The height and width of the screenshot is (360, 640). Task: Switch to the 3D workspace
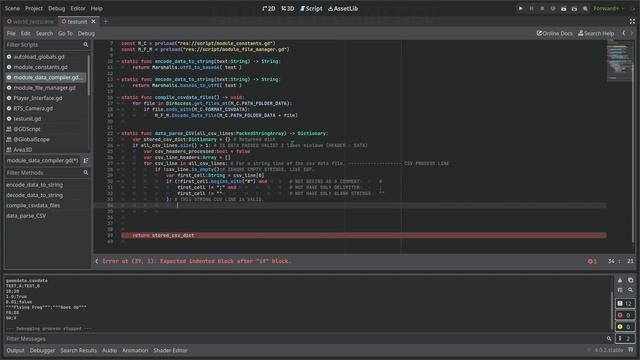click(x=288, y=9)
